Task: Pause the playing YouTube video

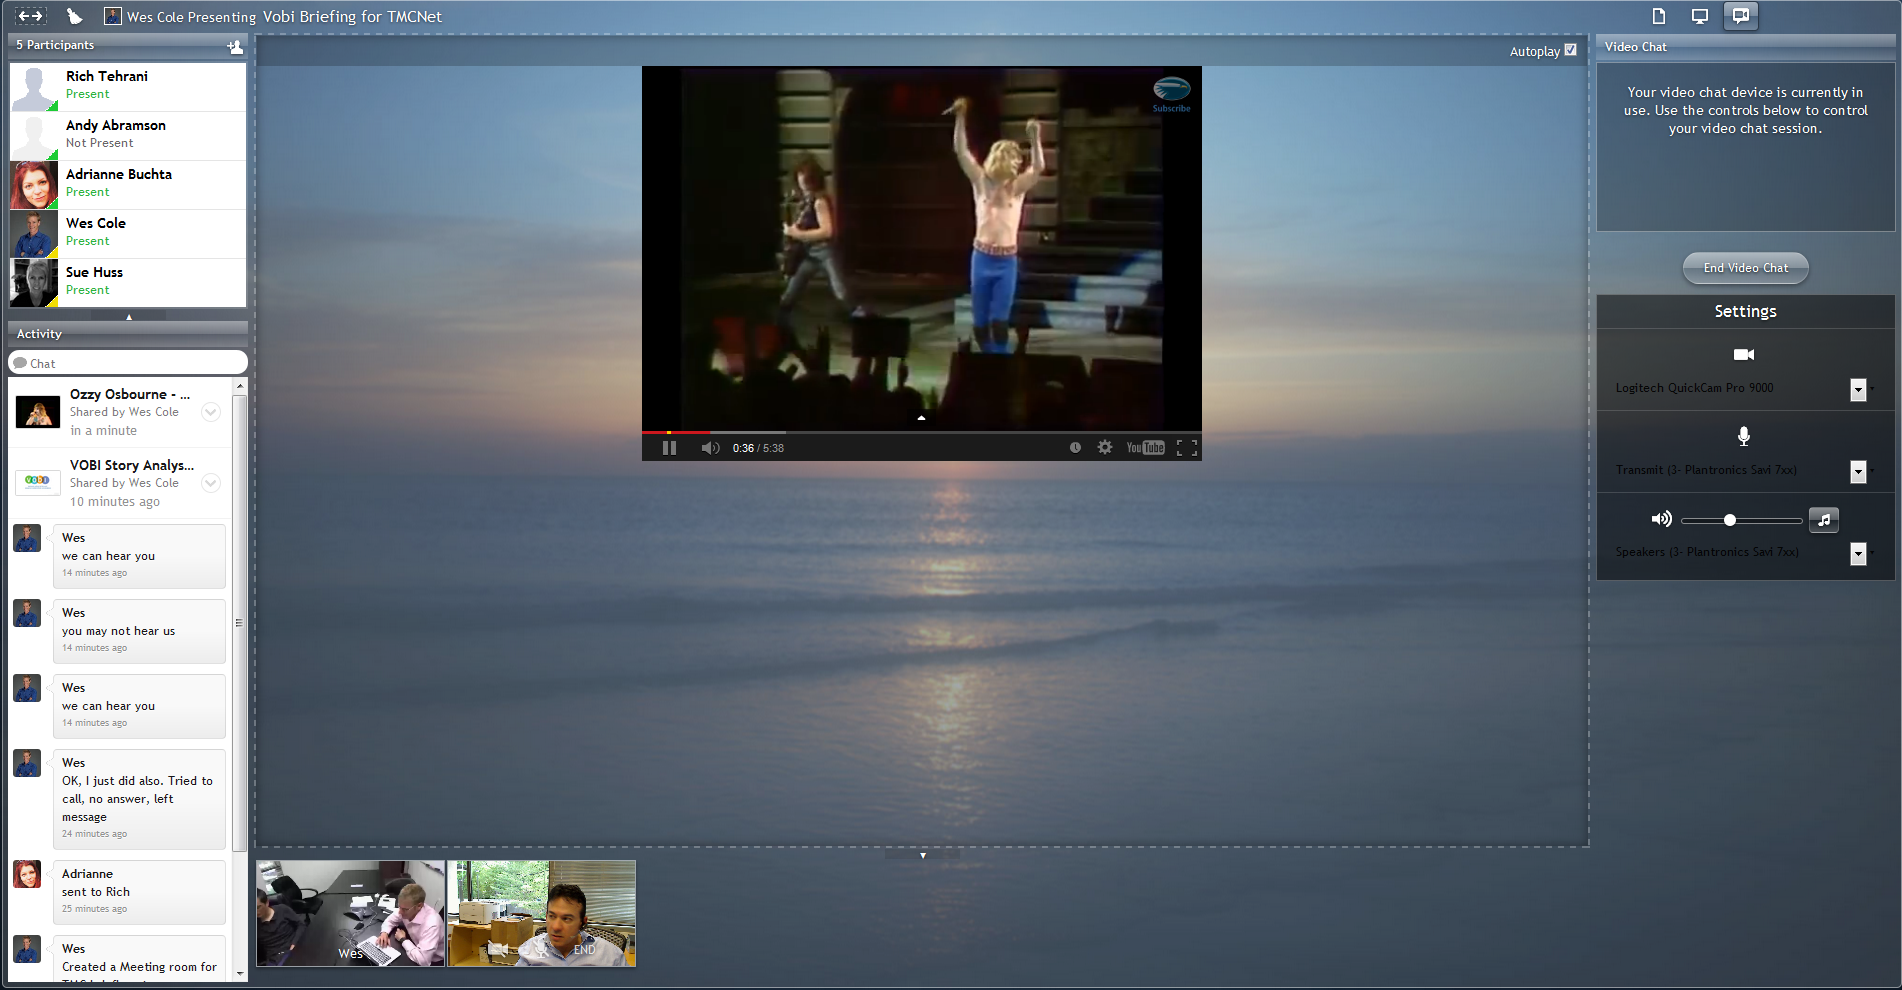Action: 669,448
